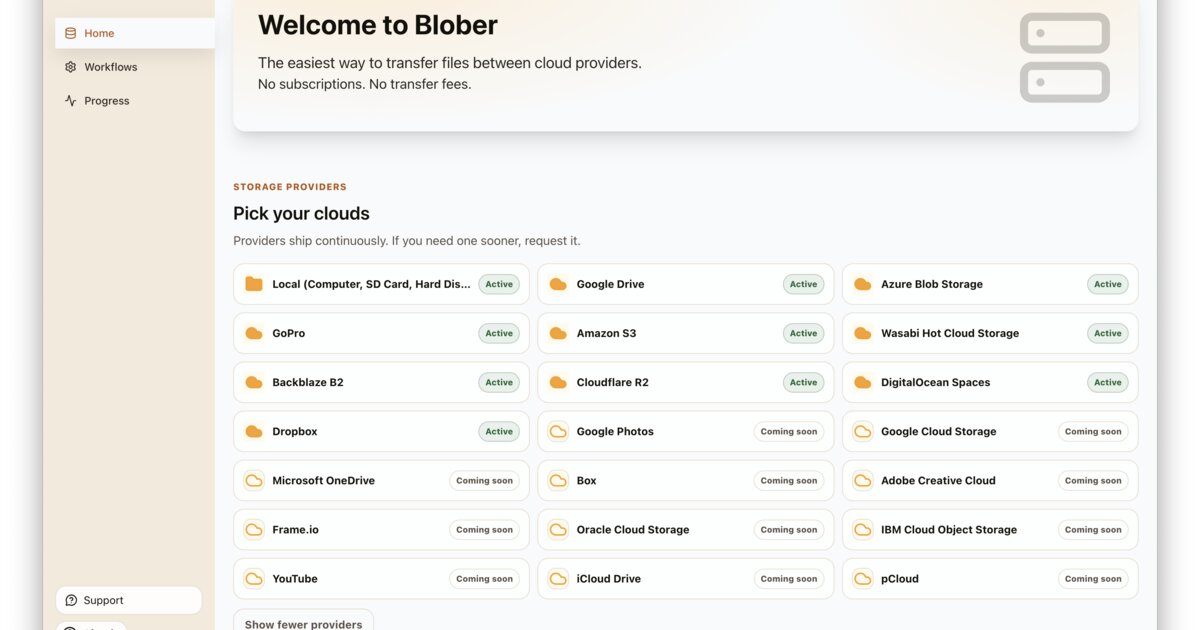The width and height of the screenshot is (1200, 630).
Task: Click the Backblaze B2 cloud icon
Action: (x=254, y=382)
